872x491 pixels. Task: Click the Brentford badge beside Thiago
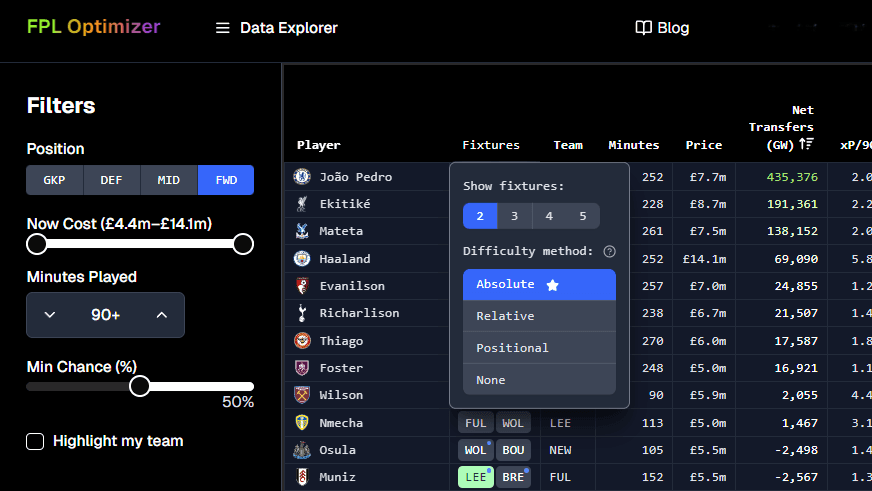tap(302, 341)
